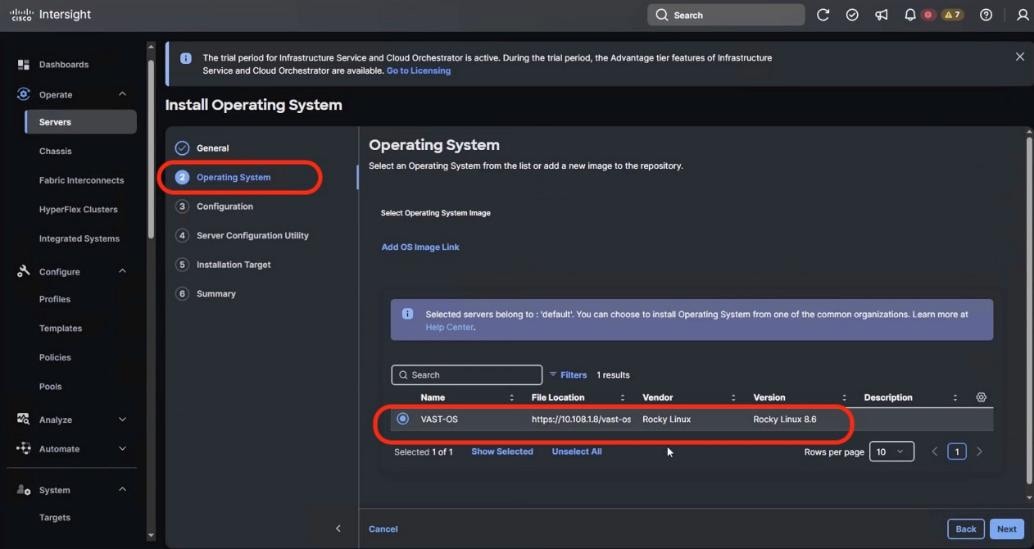Open the notifications bell icon

click(x=910, y=14)
